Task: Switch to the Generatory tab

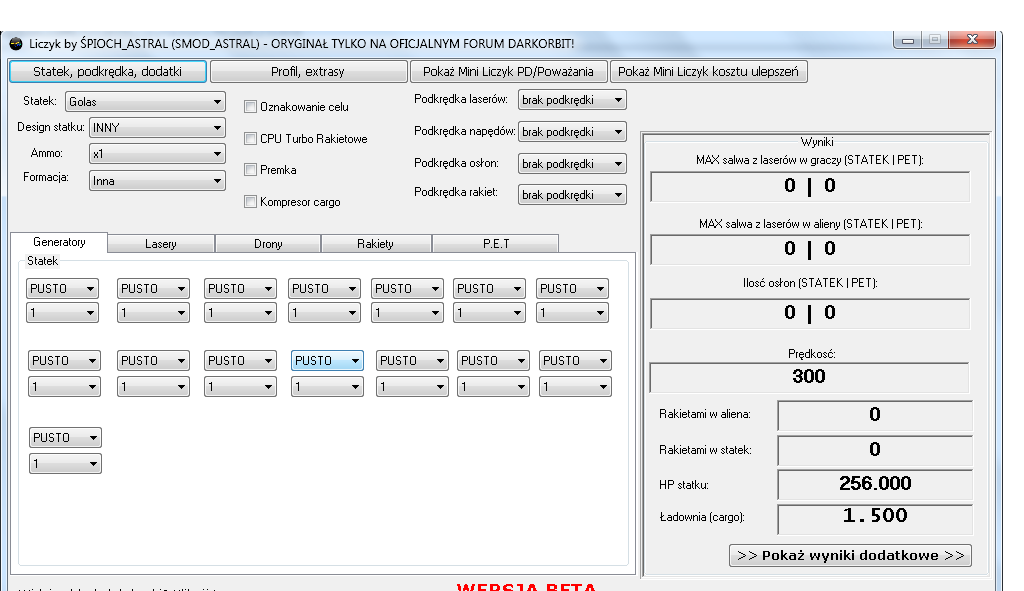Action: pos(59,242)
